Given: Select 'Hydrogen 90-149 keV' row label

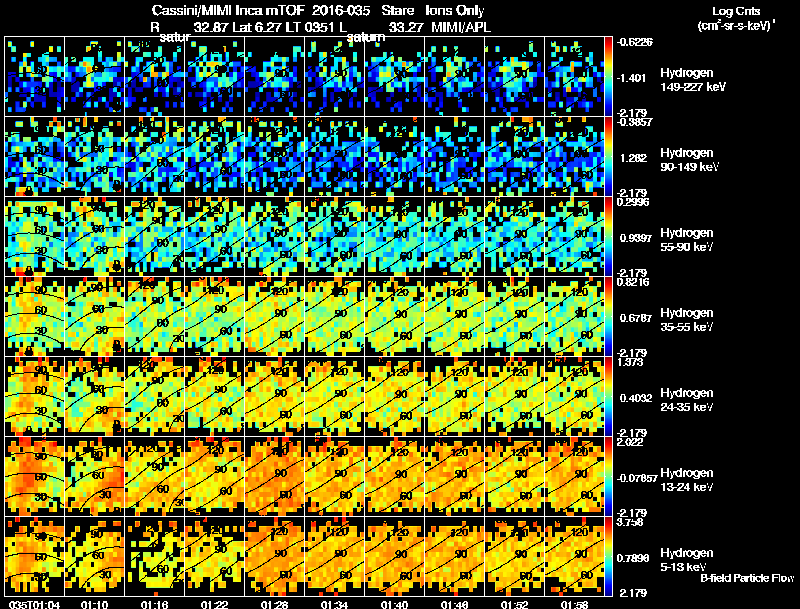Looking at the screenshot, I should (689, 160).
